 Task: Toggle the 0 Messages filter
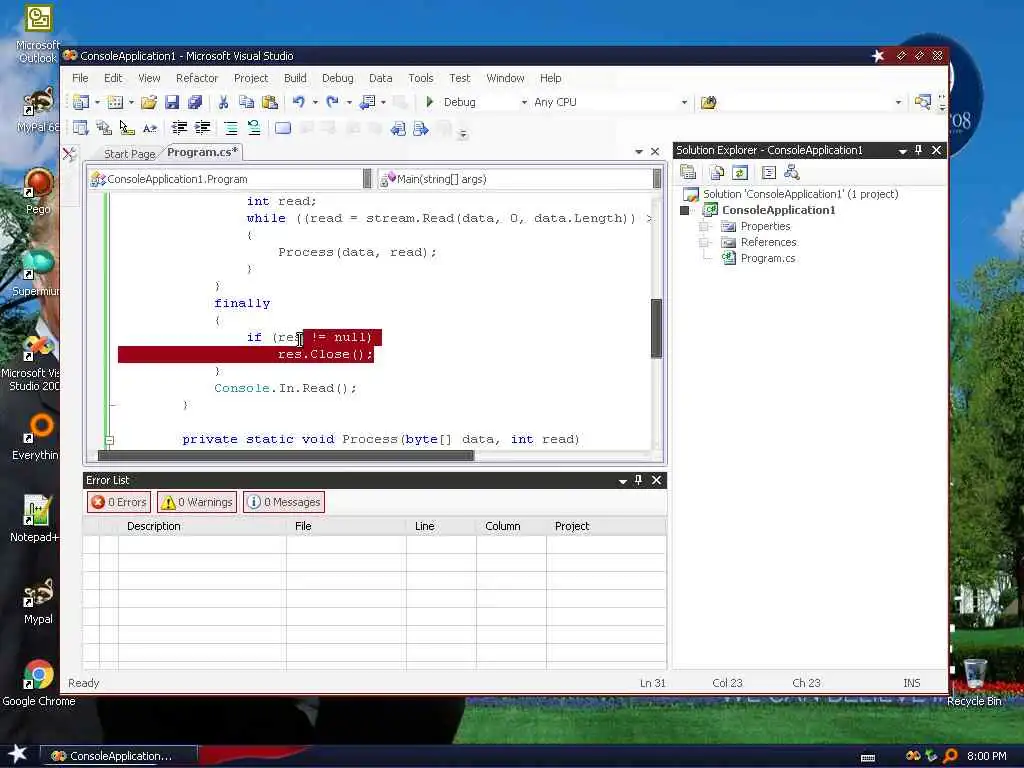coord(283,502)
